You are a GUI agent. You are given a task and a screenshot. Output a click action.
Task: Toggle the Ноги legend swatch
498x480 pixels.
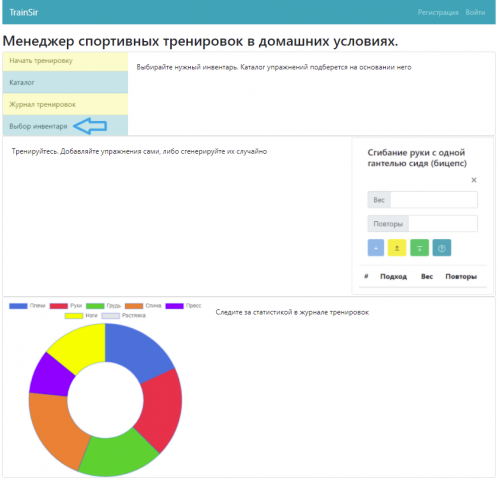pyautogui.click(x=74, y=316)
